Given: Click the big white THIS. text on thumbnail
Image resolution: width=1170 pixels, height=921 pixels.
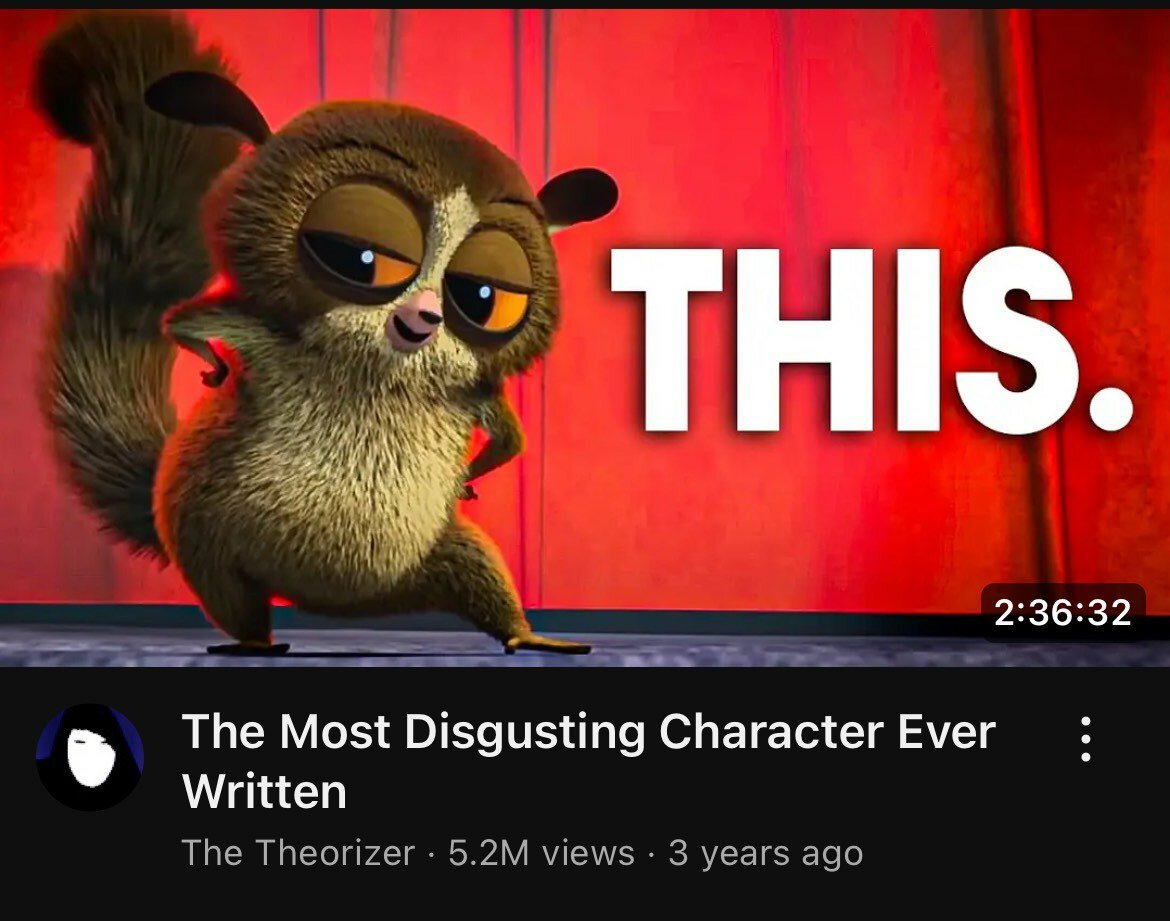Looking at the screenshot, I should (872, 340).
